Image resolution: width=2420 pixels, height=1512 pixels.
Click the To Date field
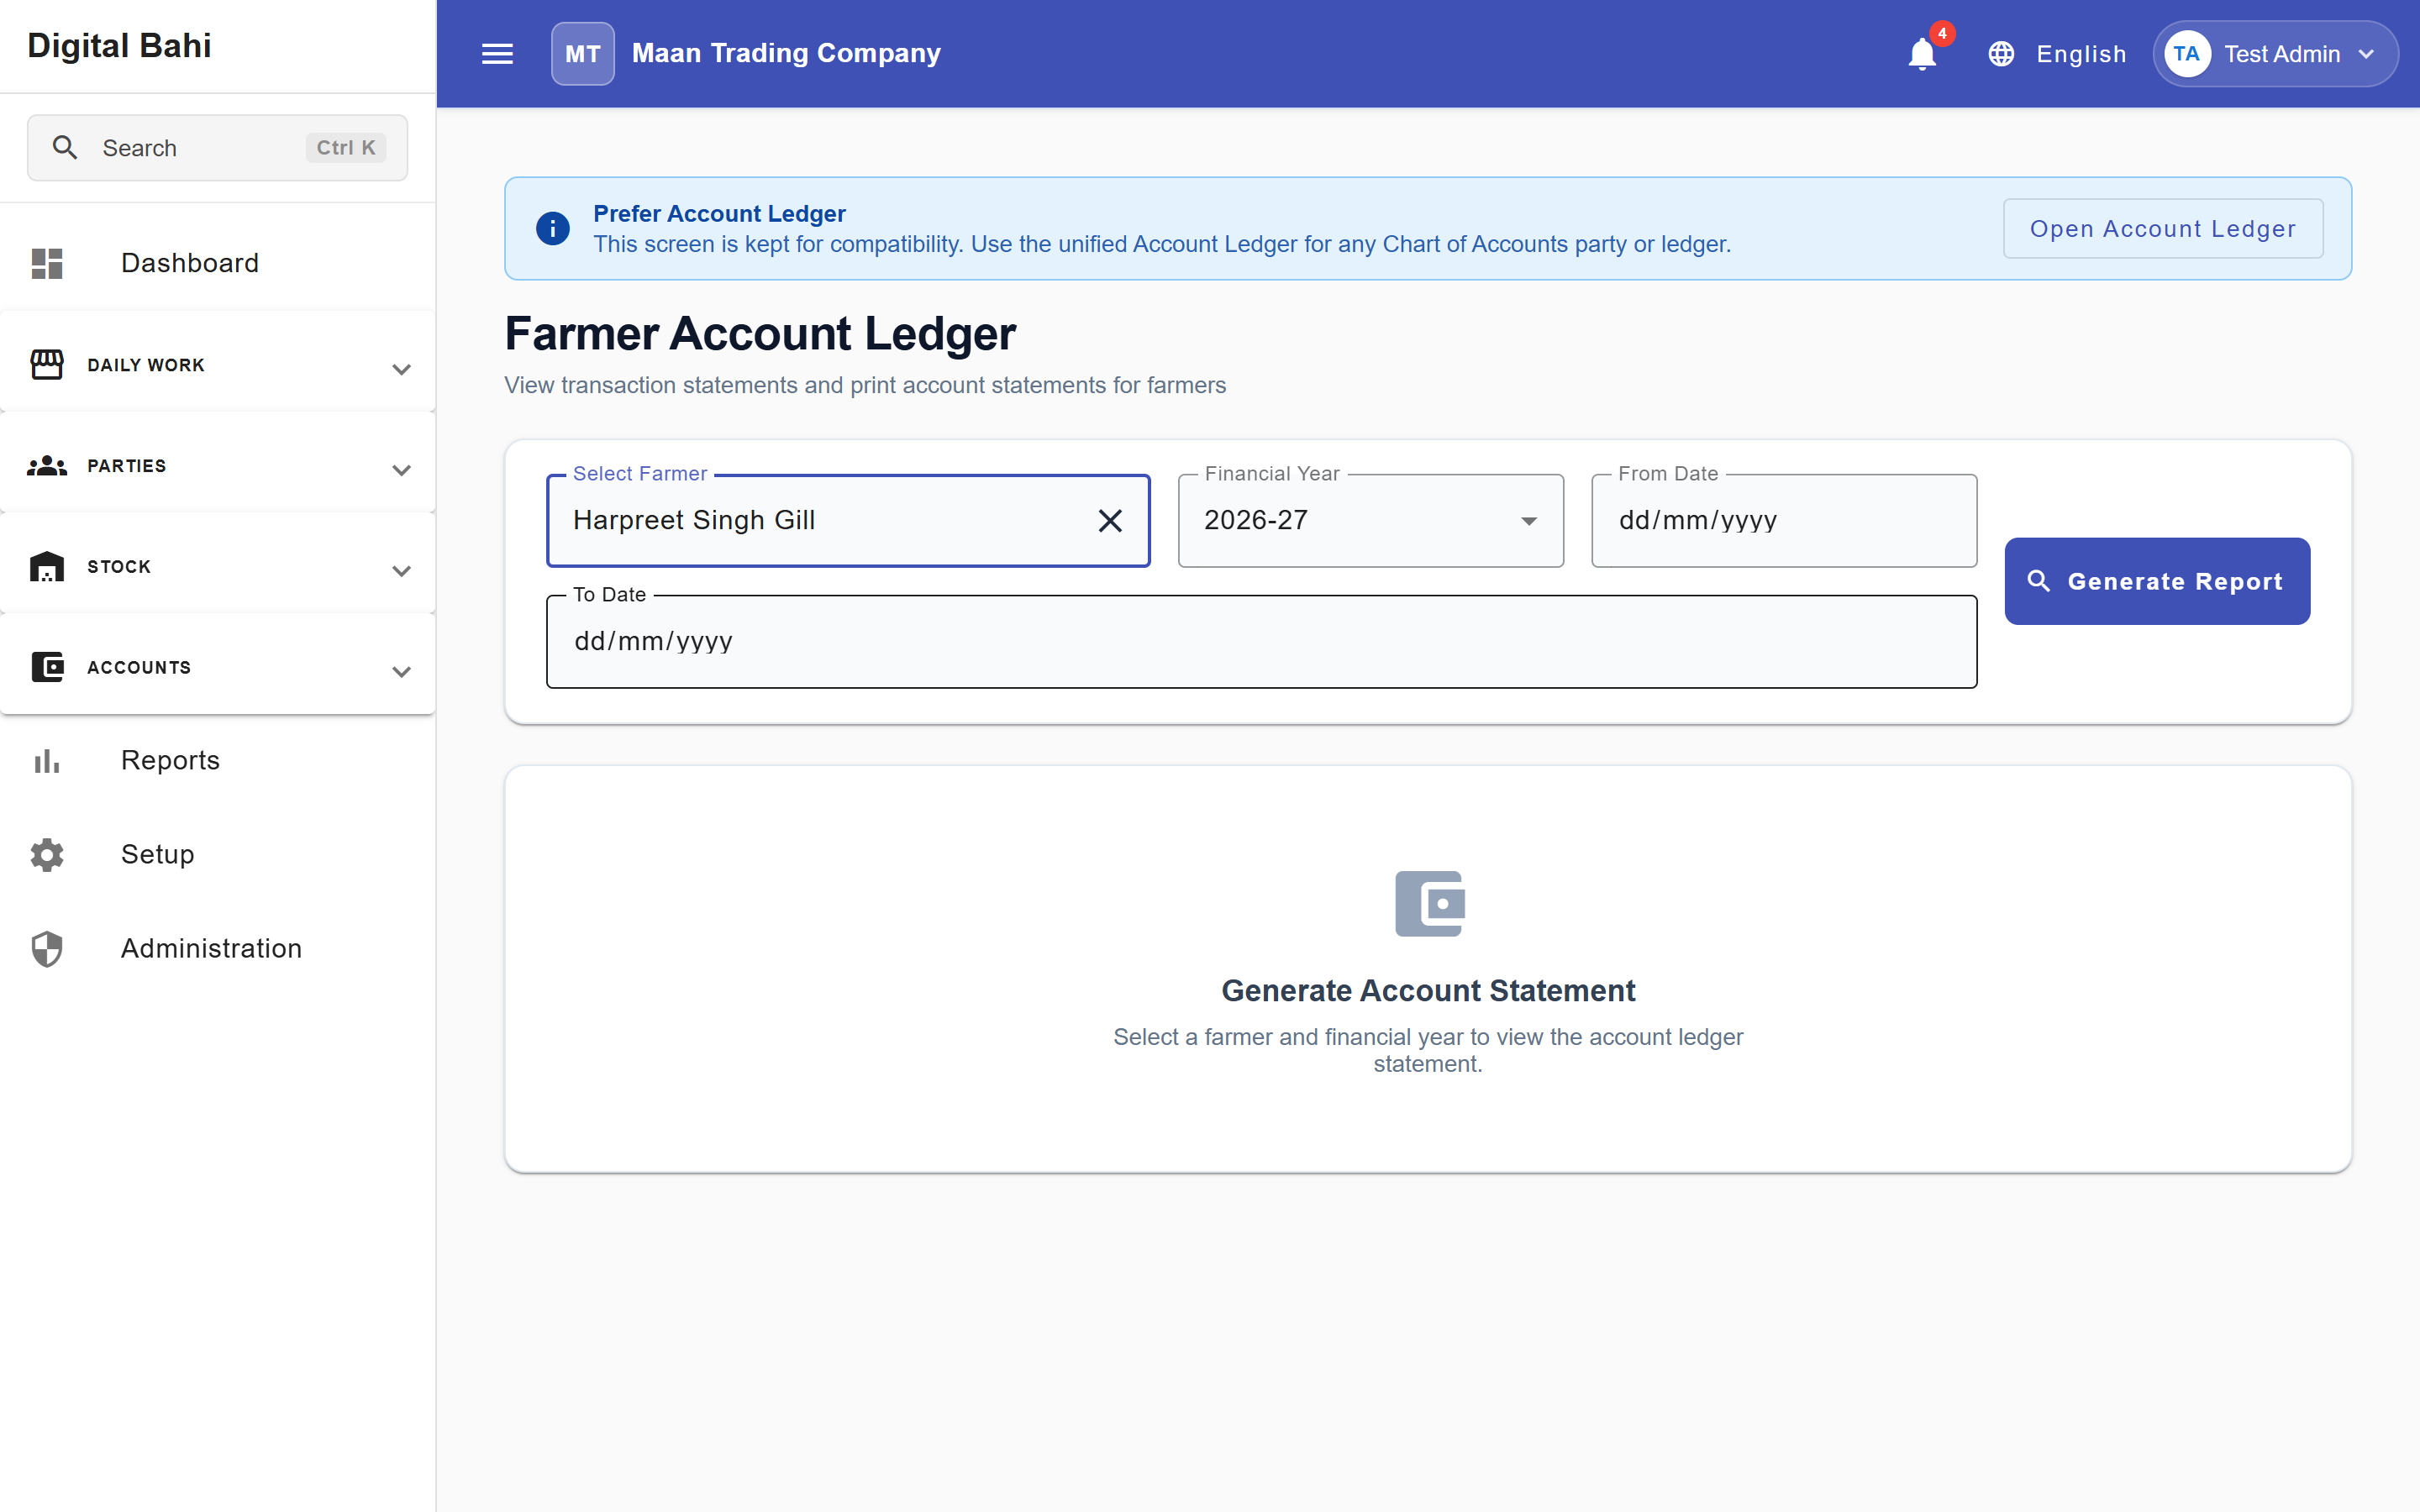point(1262,642)
